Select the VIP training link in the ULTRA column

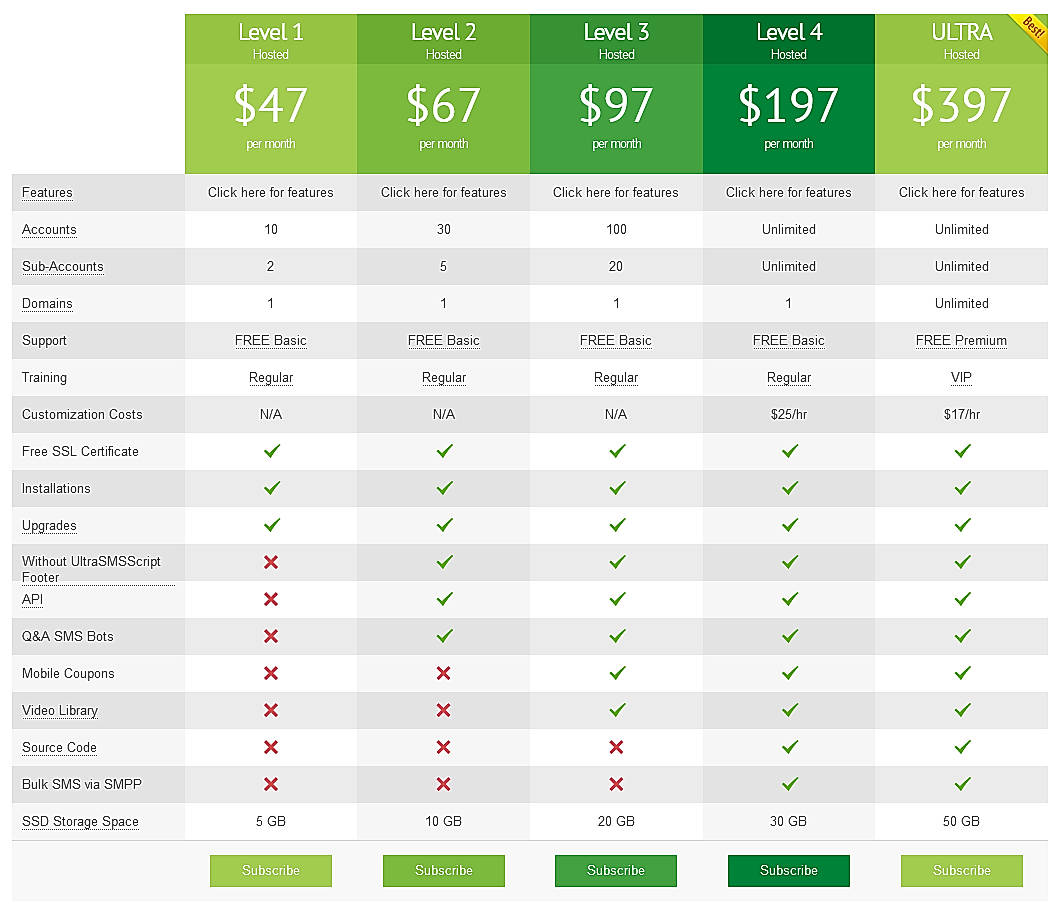961,377
